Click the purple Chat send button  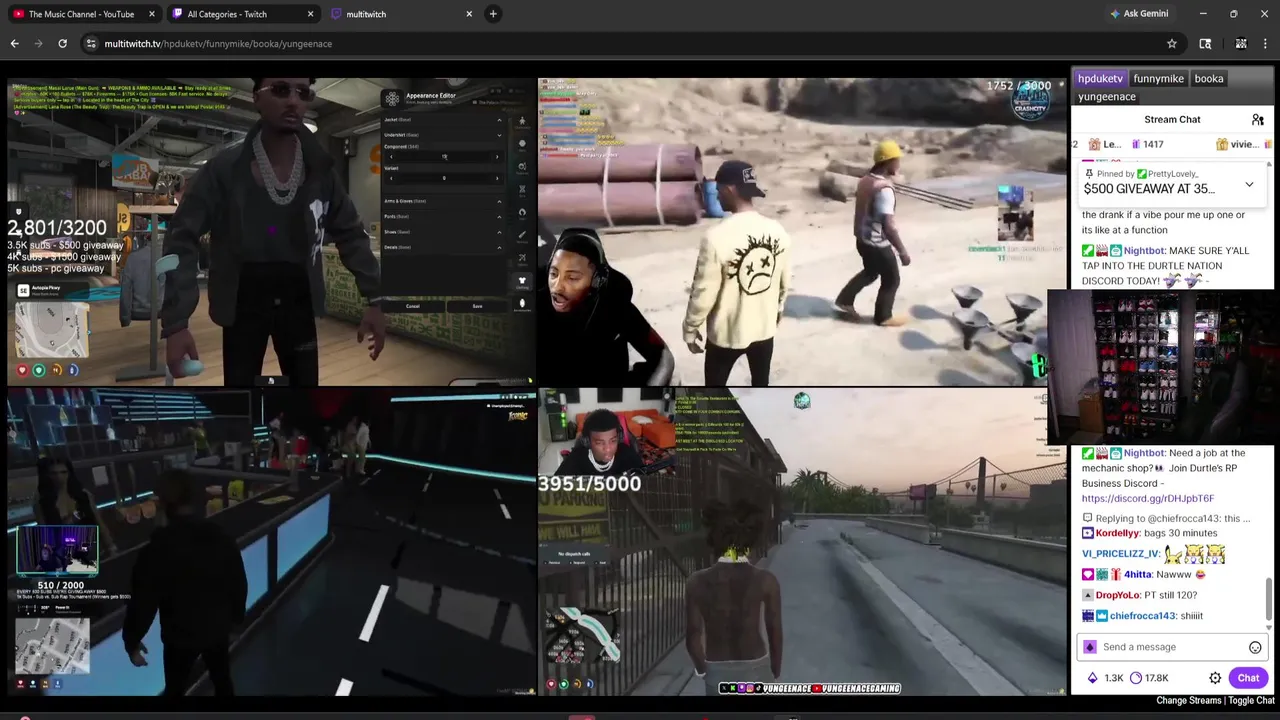1248,678
